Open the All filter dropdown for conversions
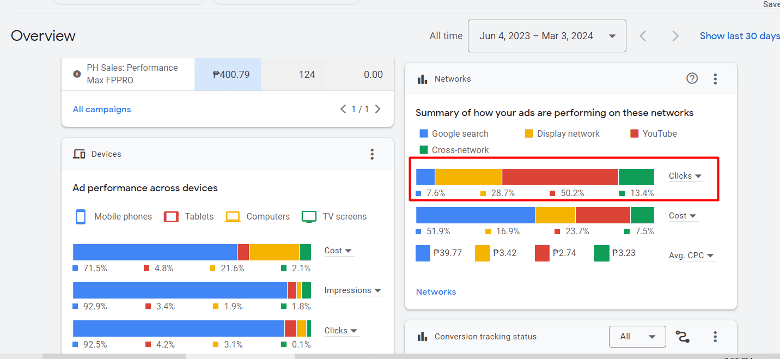The image size is (780, 360). 638,337
